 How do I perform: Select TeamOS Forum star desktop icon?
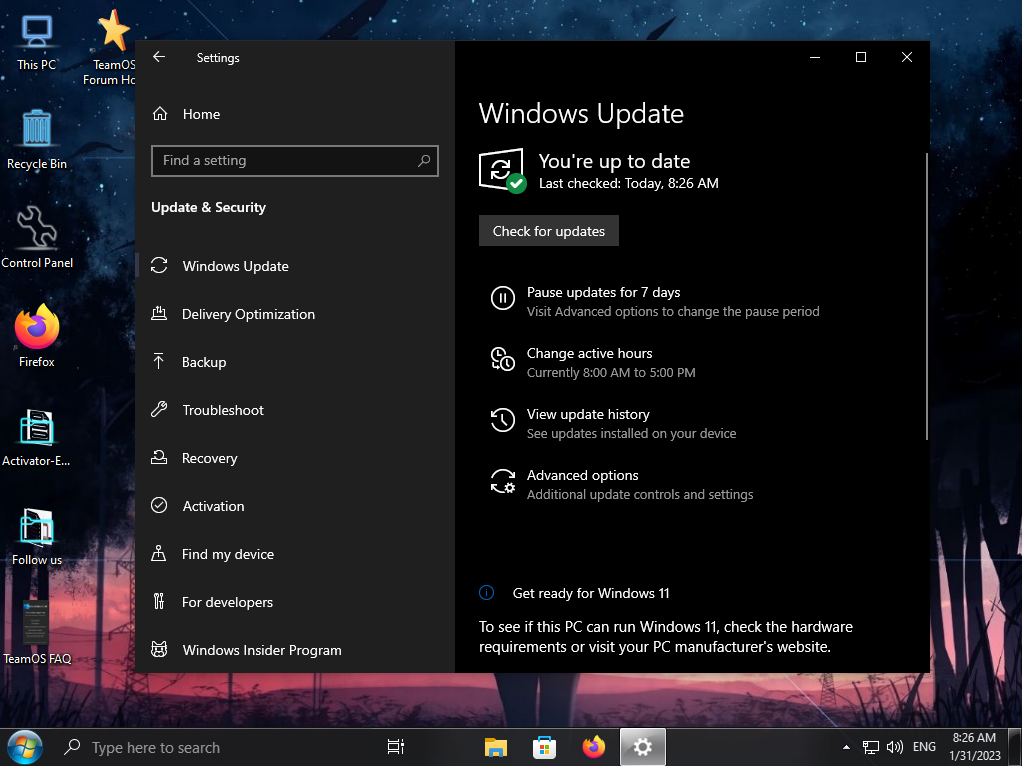pyautogui.click(x=112, y=47)
